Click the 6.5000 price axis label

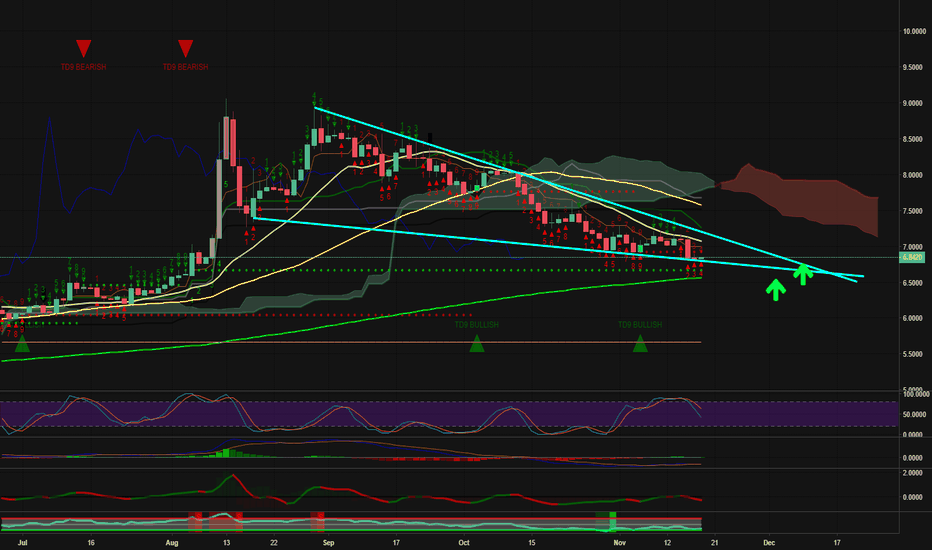tap(914, 283)
